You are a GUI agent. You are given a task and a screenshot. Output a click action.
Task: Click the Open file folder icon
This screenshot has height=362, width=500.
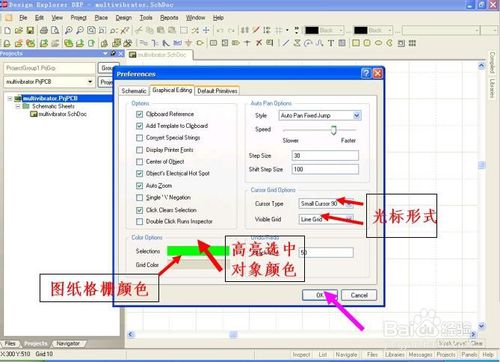click(19, 31)
